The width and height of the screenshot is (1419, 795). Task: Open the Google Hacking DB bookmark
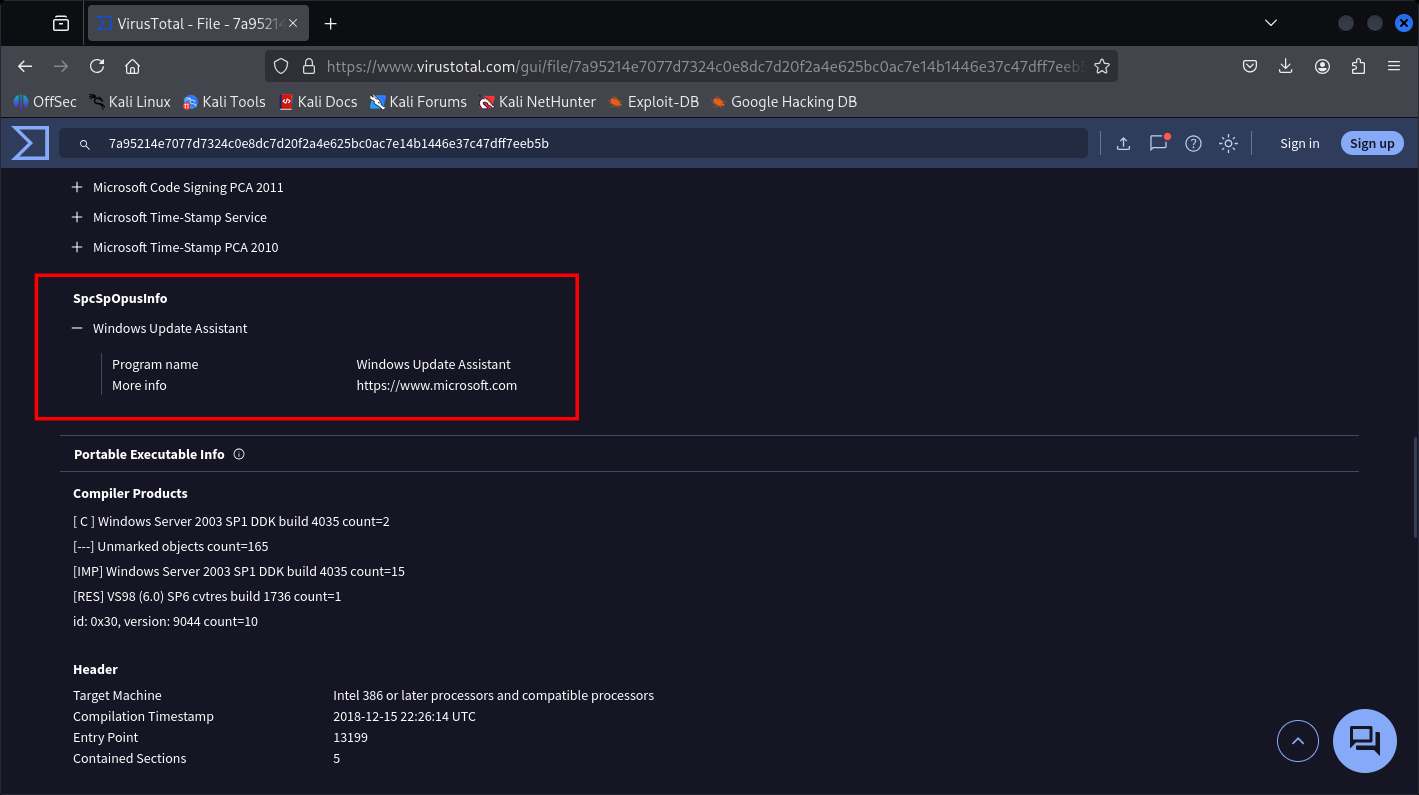[784, 101]
